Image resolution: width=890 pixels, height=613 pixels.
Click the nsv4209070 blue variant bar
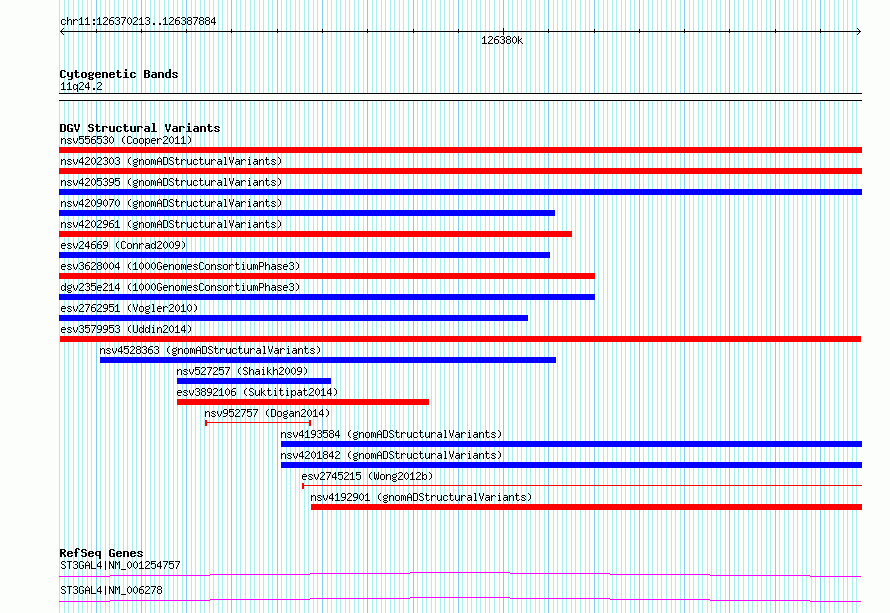click(307, 213)
